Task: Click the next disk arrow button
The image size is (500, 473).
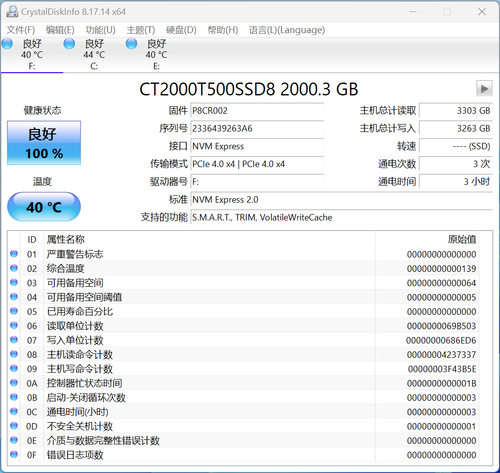Action: point(484,89)
